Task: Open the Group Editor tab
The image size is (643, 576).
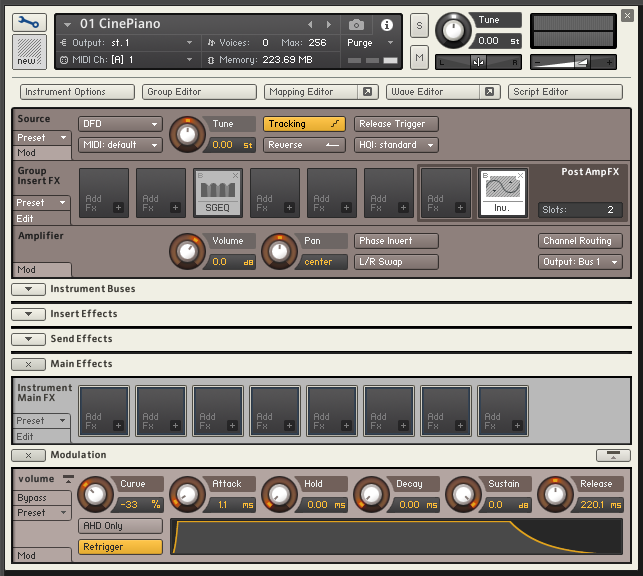Action: 199,92
